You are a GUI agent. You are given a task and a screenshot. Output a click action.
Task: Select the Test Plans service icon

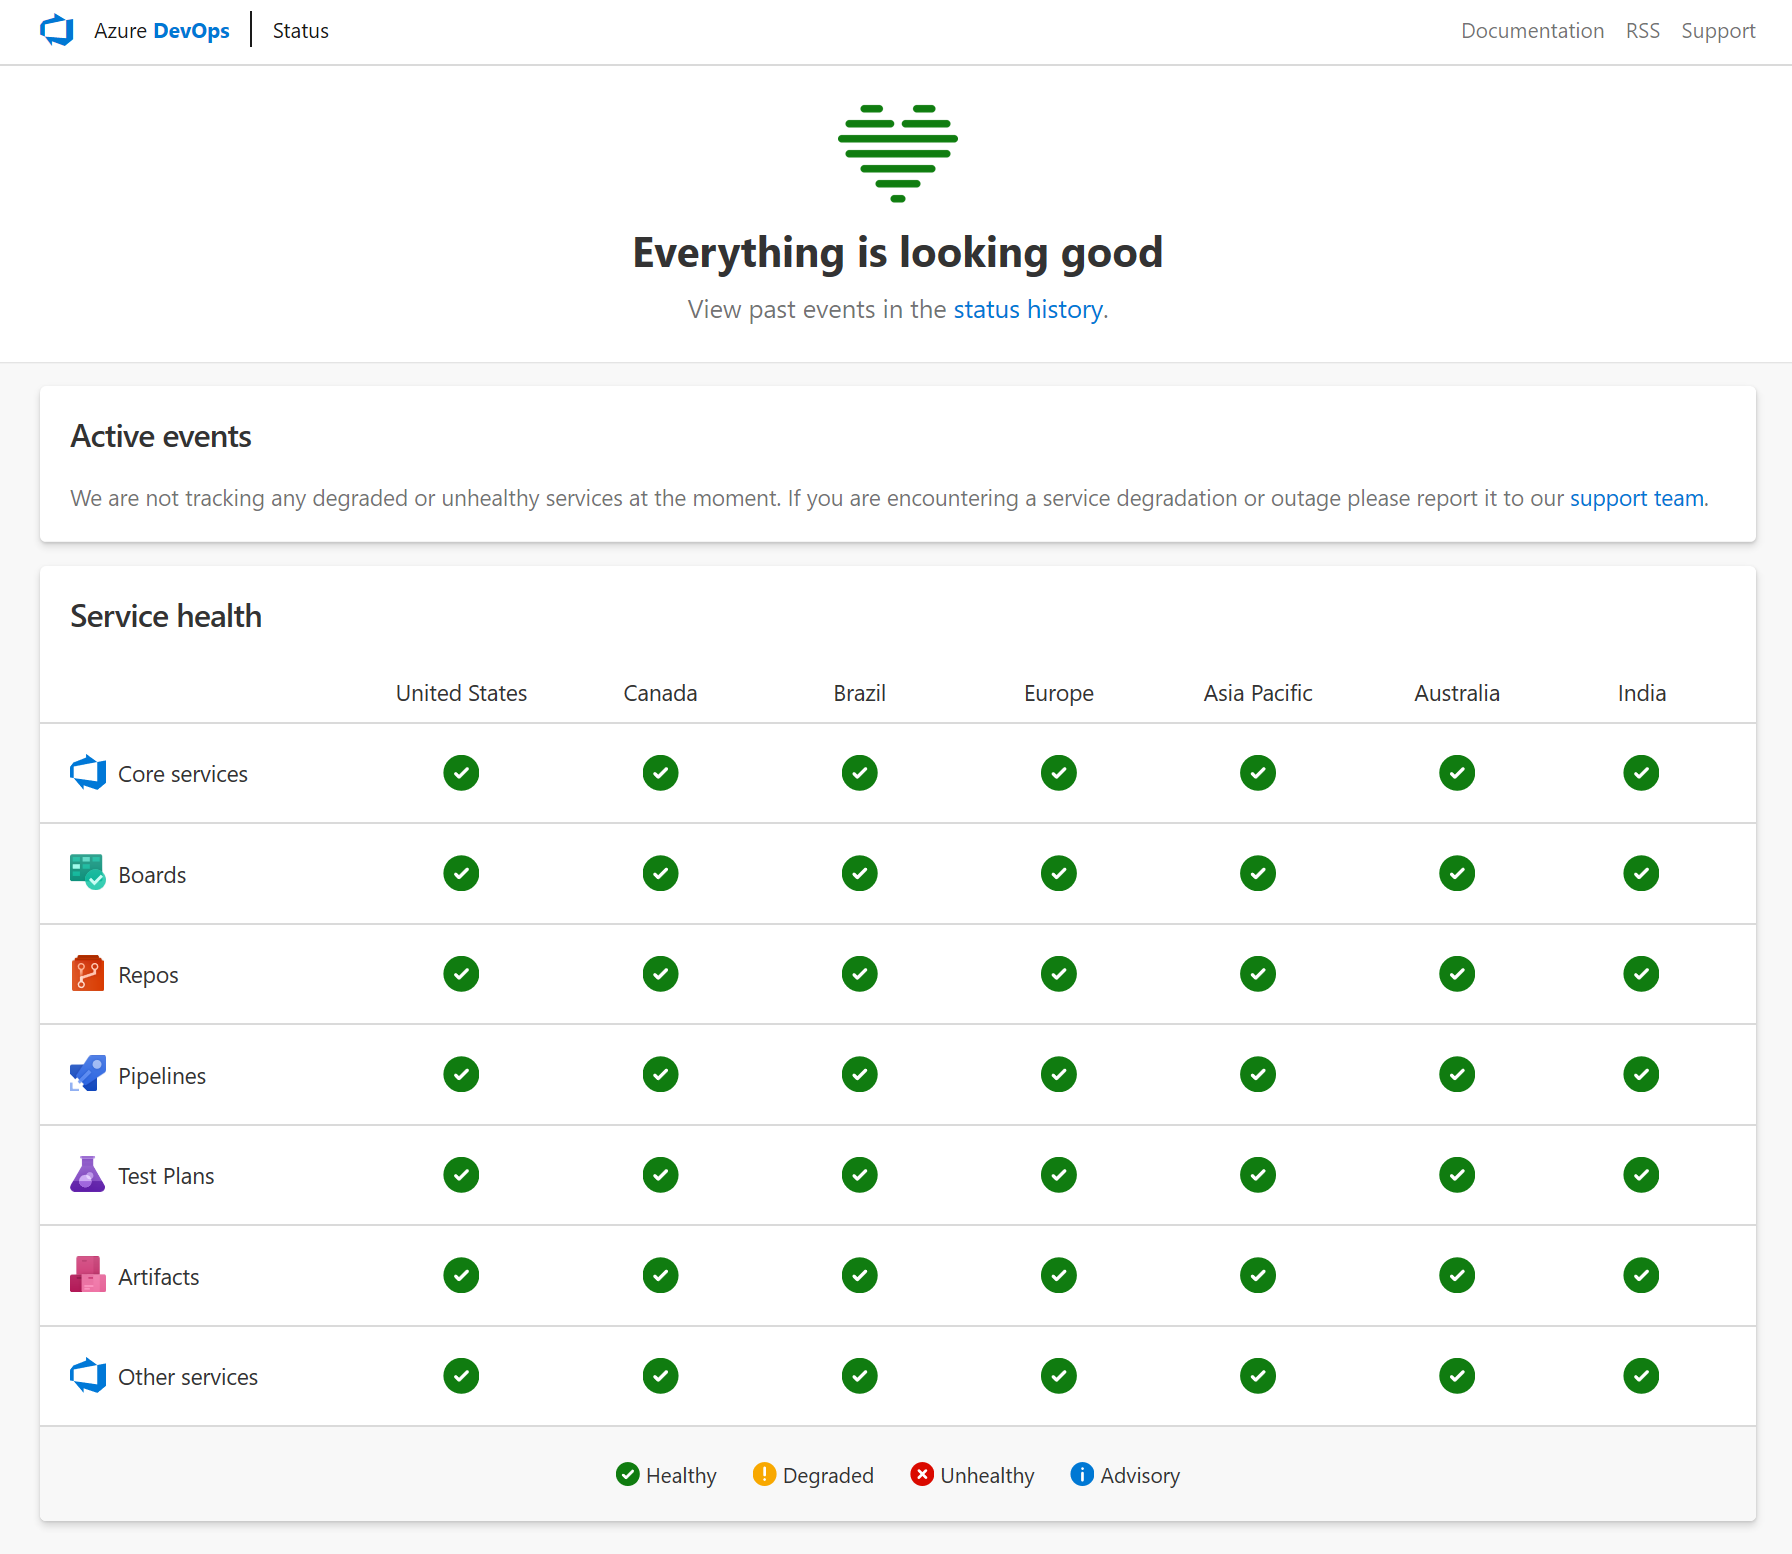coord(87,1174)
